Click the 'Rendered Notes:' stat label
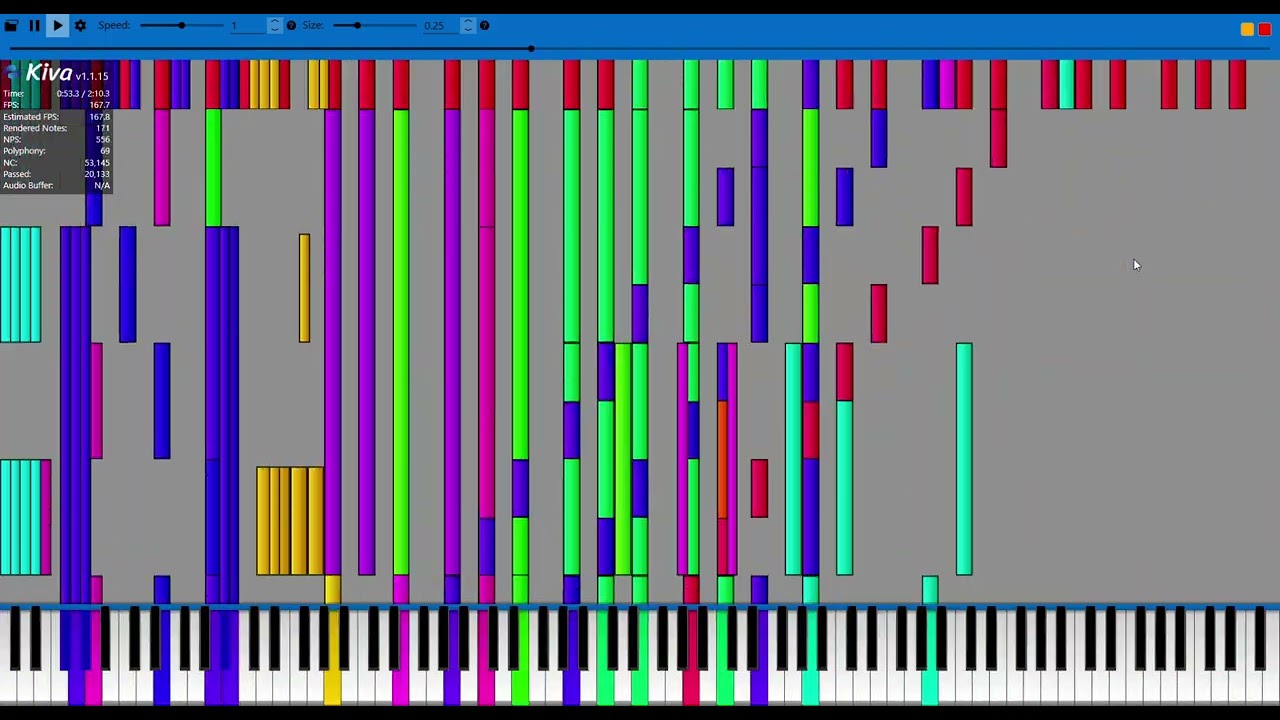Viewport: 1280px width, 720px height. coord(35,128)
